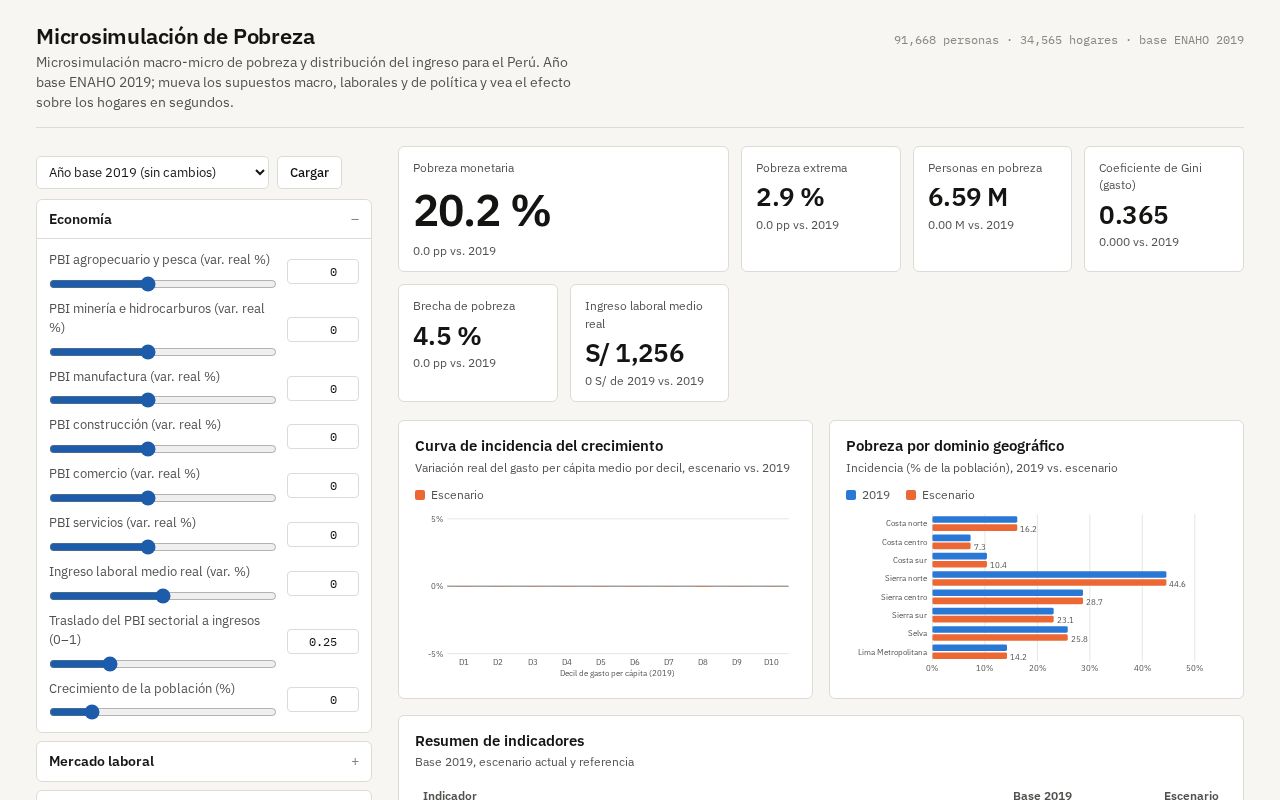Adjust the PBI minería e hidrocarburos slider
The height and width of the screenshot is (800, 1280).
point(163,352)
